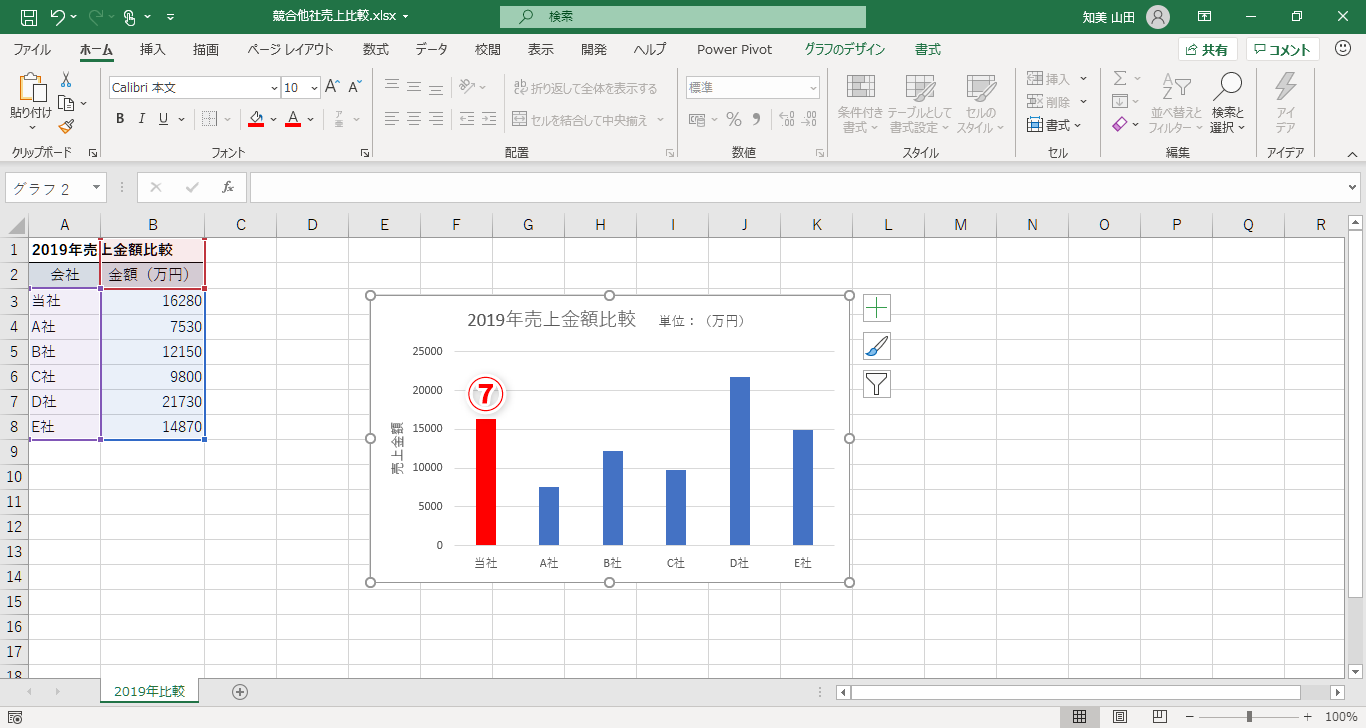Expand the Name Box dropdown (グラフ 2)
The width and height of the screenshot is (1366, 728).
tap(96, 187)
